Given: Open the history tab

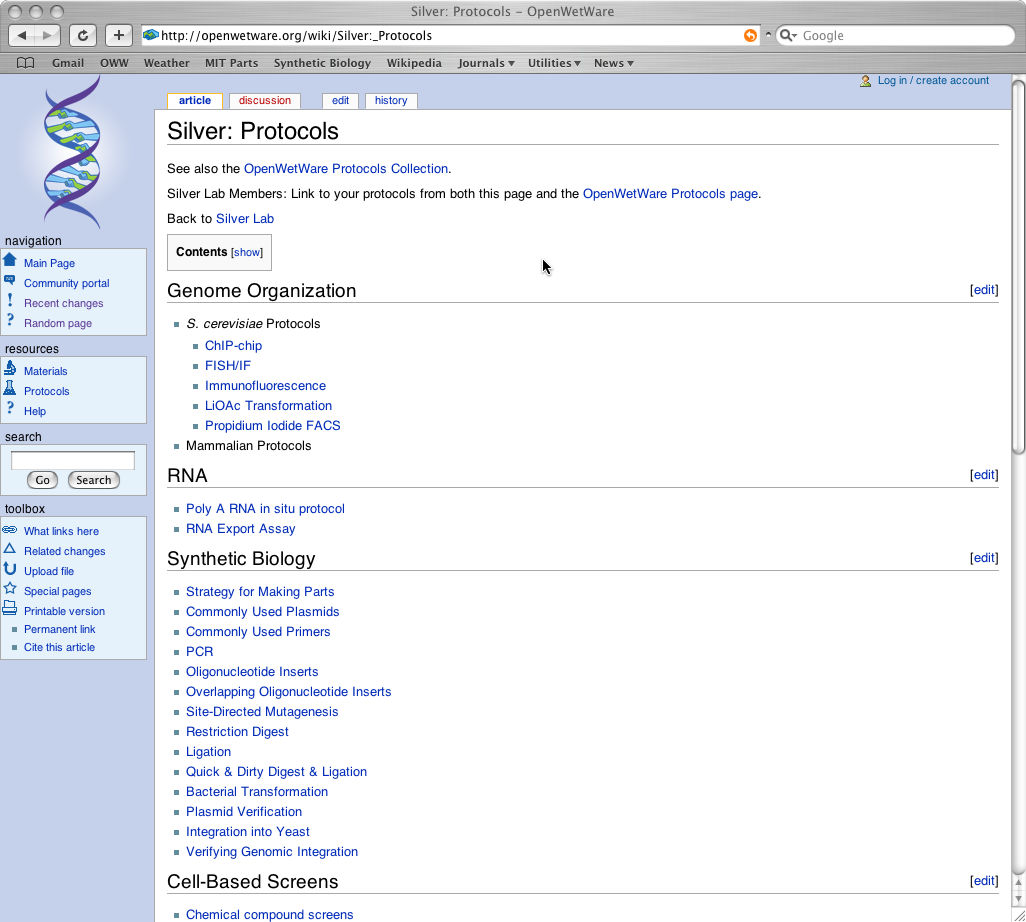Looking at the screenshot, I should pyautogui.click(x=391, y=100).
